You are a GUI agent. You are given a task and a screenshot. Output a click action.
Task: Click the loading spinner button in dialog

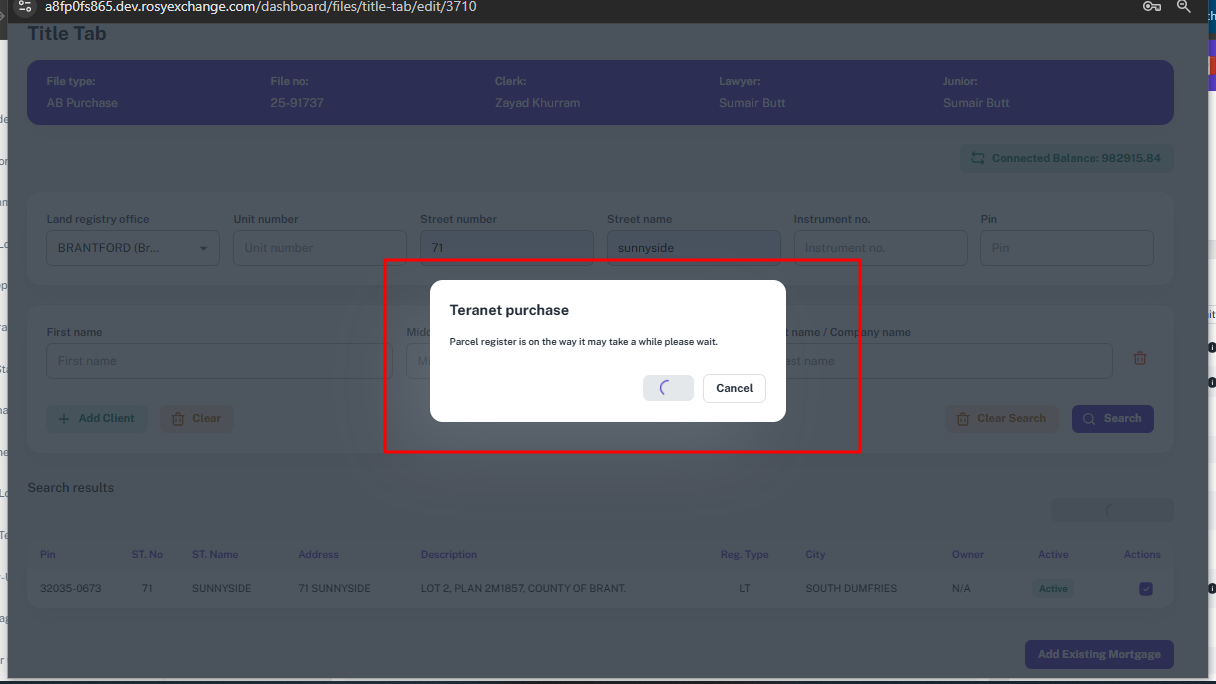click(x=668, y=388)
